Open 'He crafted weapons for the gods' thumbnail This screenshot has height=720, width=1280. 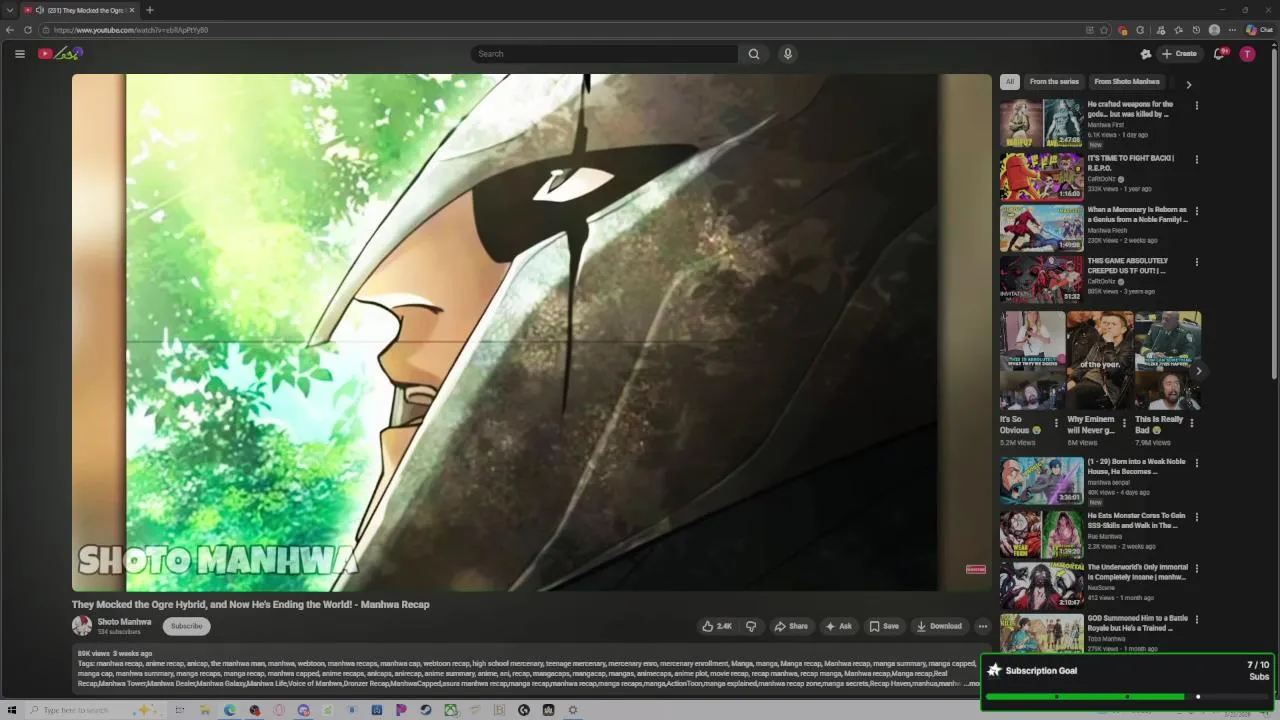[1041, 123]
